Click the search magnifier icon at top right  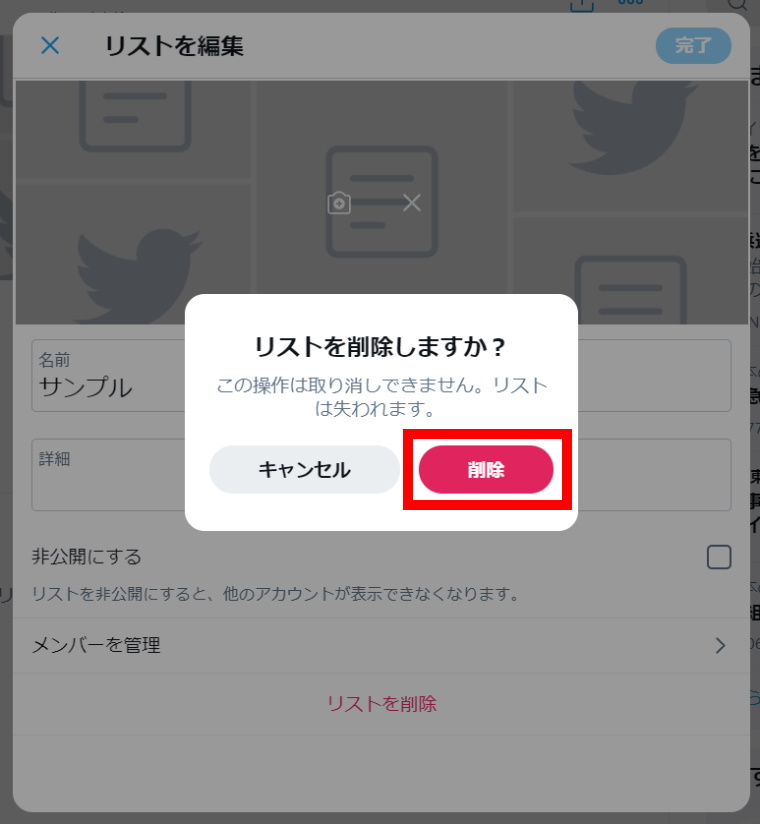[x=737, y=4]
